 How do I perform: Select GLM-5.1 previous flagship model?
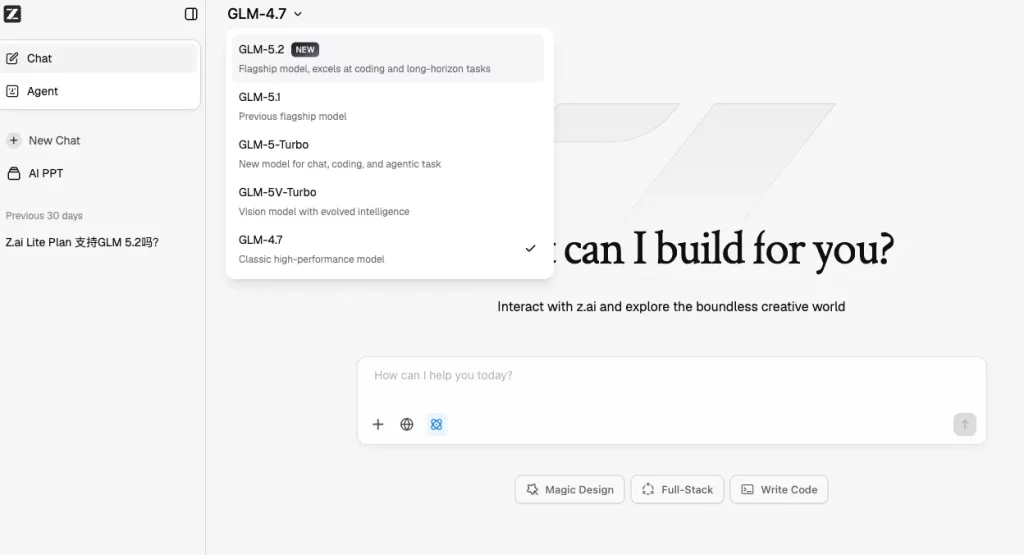[x=388, y=106]
